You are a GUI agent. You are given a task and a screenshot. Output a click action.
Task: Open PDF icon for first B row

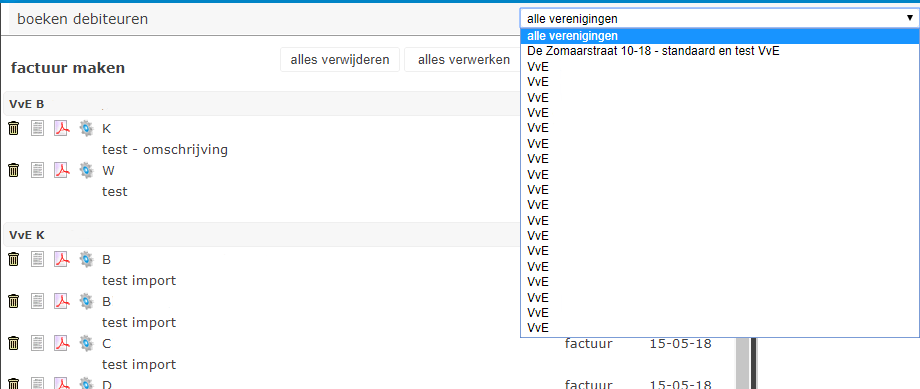(x=62, y=259)
